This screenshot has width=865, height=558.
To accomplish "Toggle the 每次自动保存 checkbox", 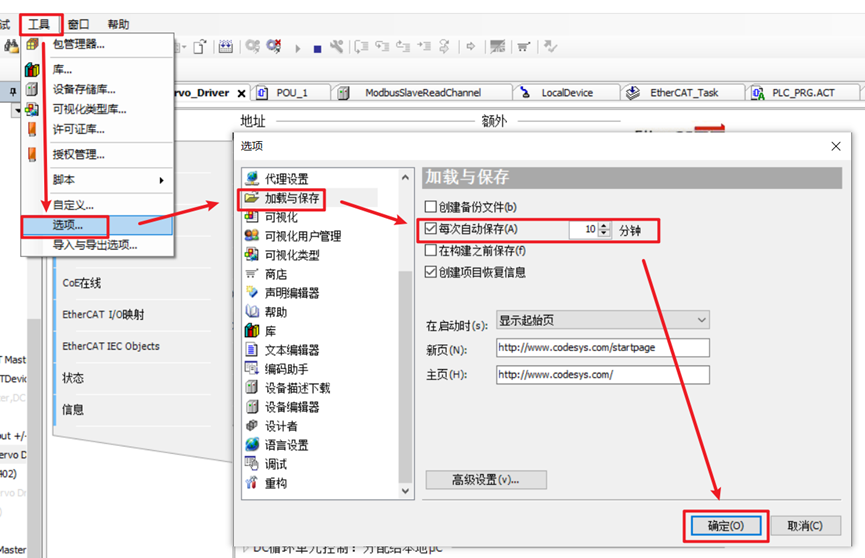I will coord(431,229).
